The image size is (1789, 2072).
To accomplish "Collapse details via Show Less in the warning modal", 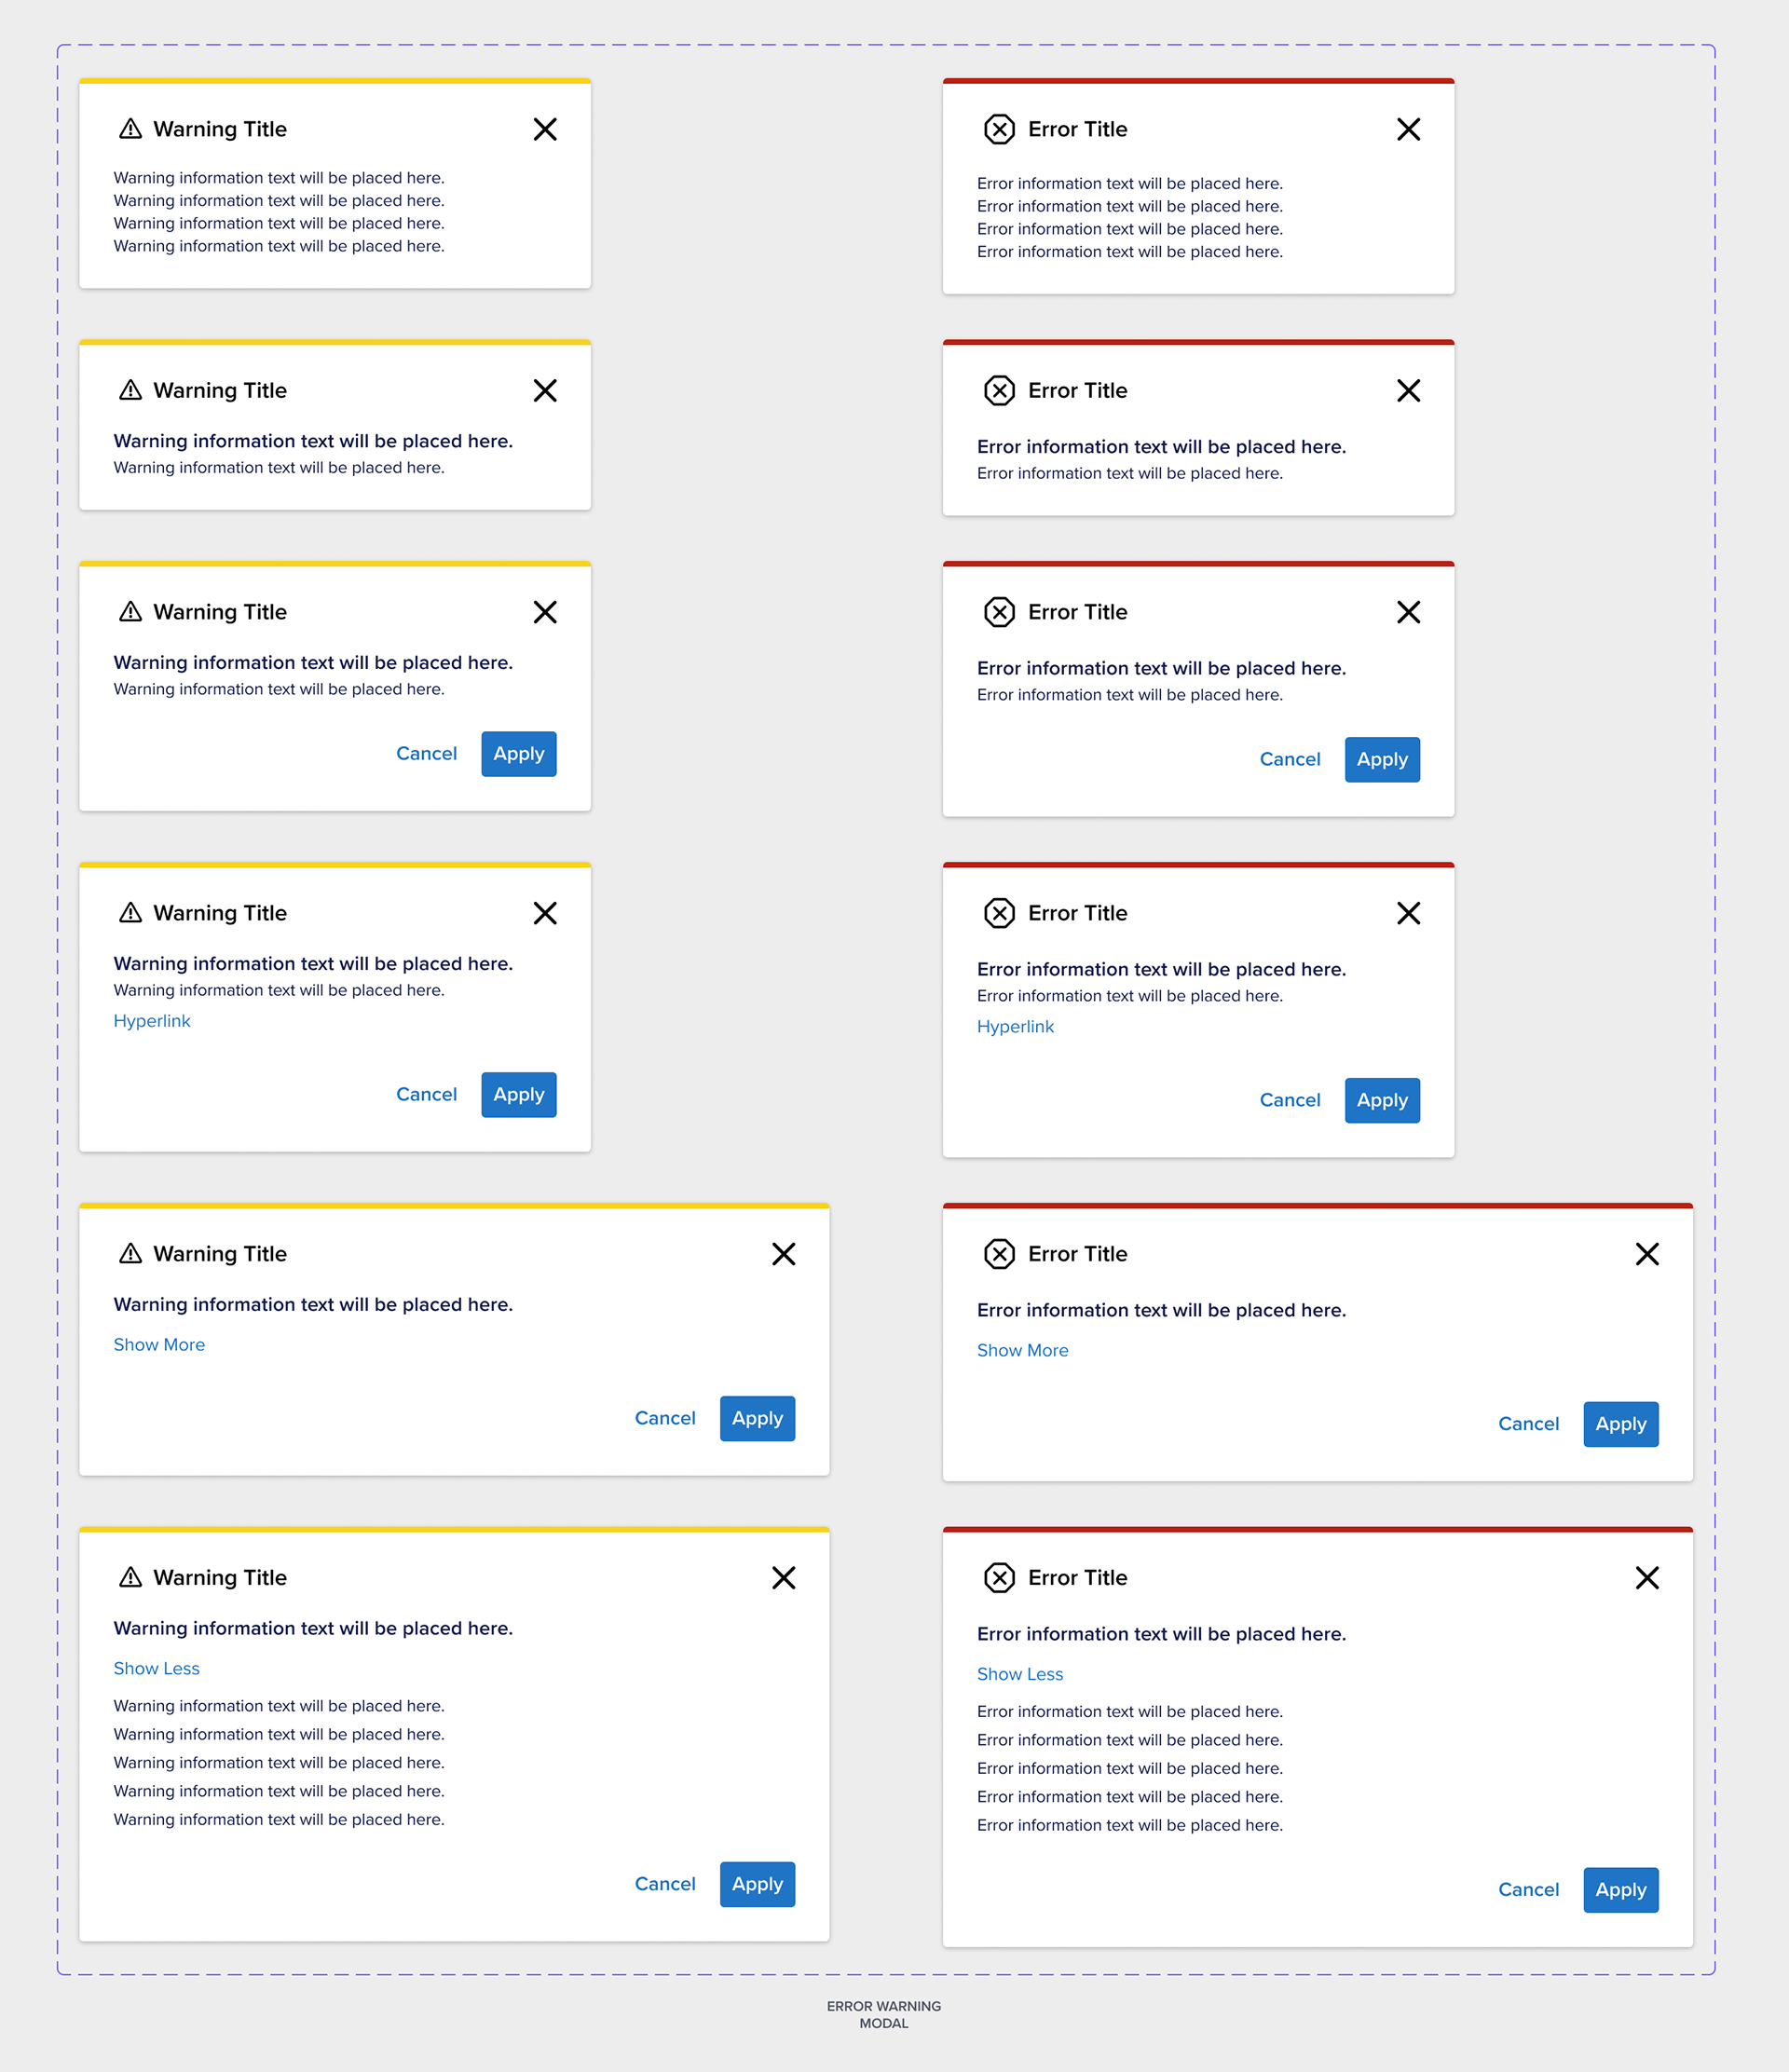I will pyautogui.click(x=156, y=1669).
